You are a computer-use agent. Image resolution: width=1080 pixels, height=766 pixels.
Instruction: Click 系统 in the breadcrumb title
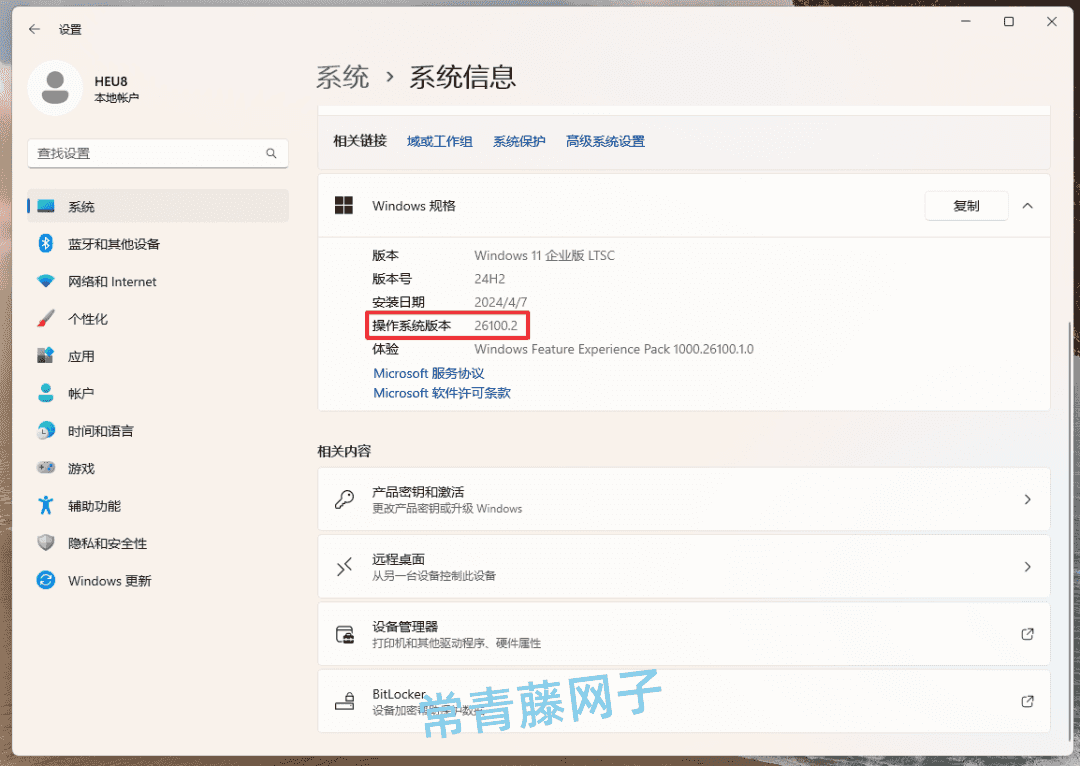[x=343, y=77]
